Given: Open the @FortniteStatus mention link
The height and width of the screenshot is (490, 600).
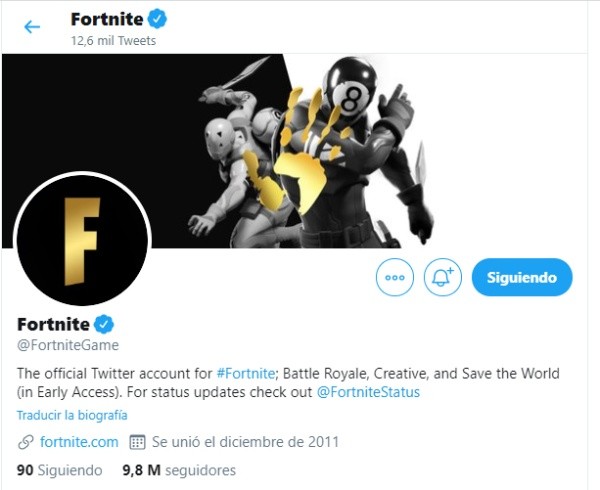Looking at the screenshot, I should coord(368,392).
